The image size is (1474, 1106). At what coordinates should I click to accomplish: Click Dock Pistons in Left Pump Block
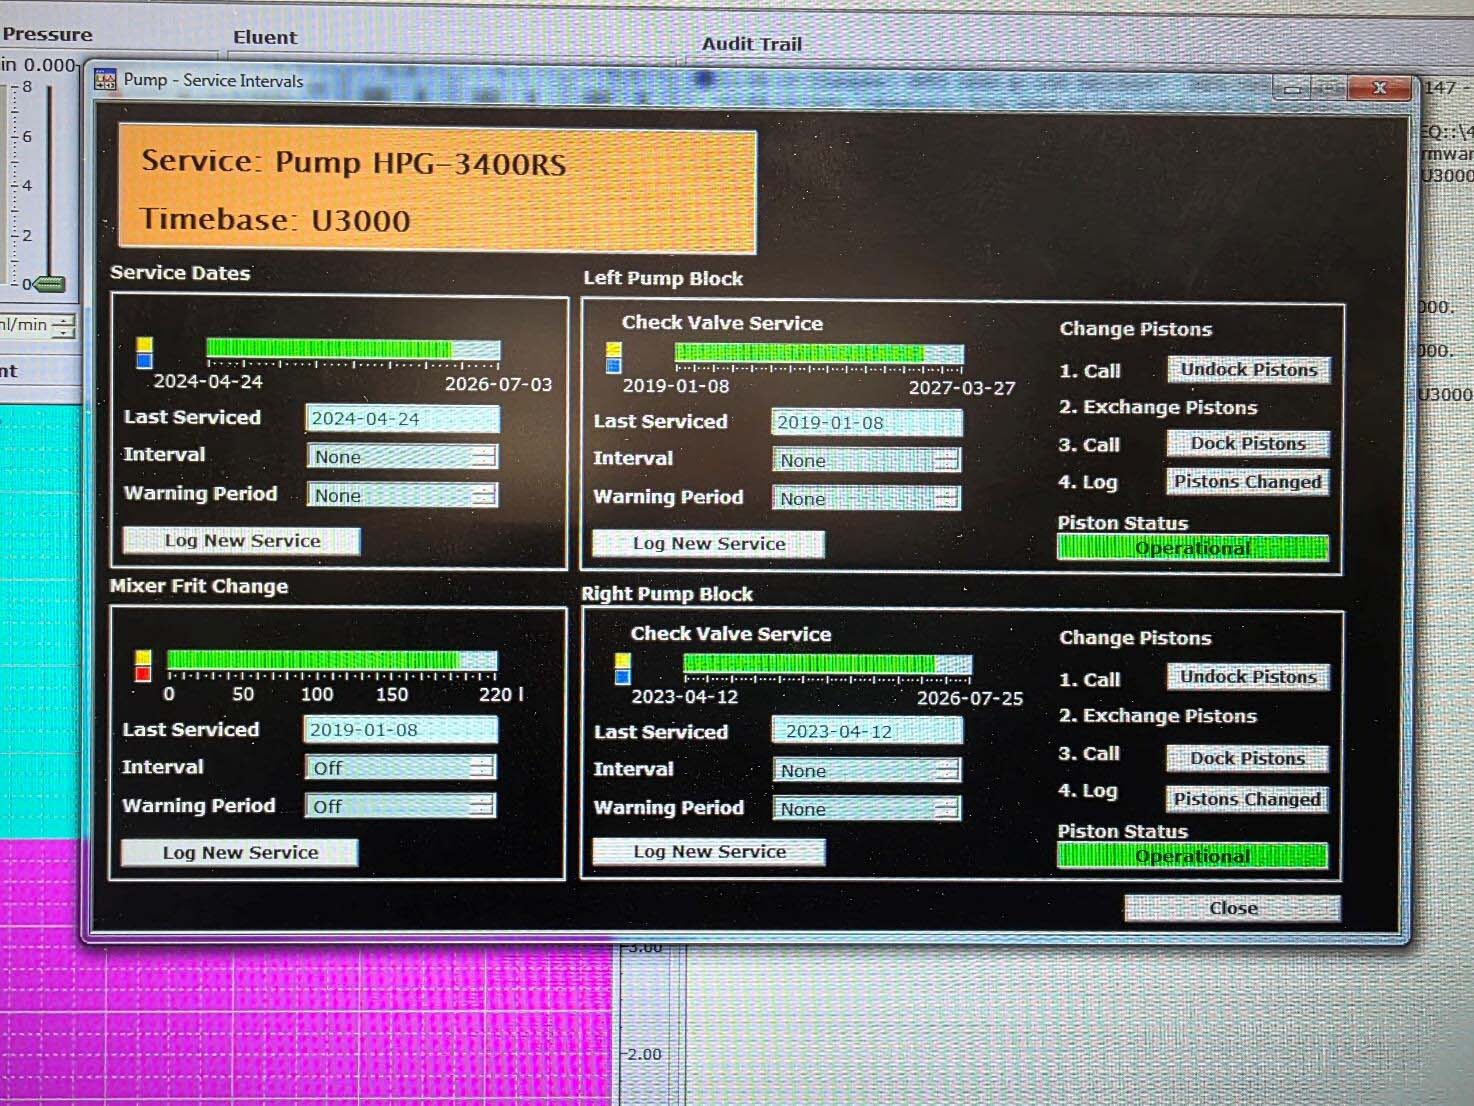1248,444
